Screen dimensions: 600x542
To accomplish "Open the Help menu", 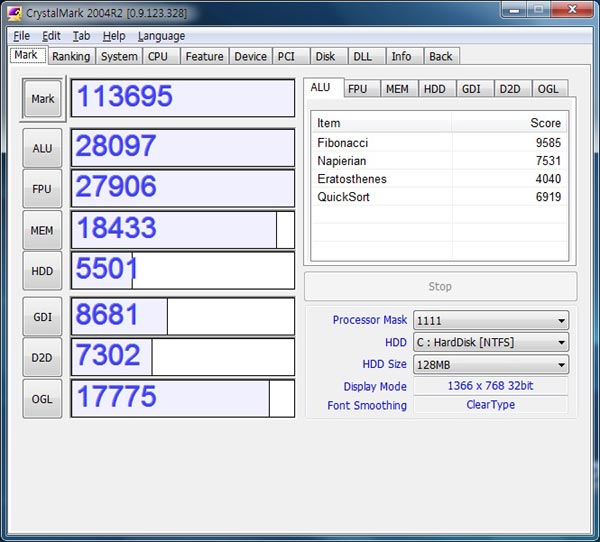I will [x=114, y=36].
